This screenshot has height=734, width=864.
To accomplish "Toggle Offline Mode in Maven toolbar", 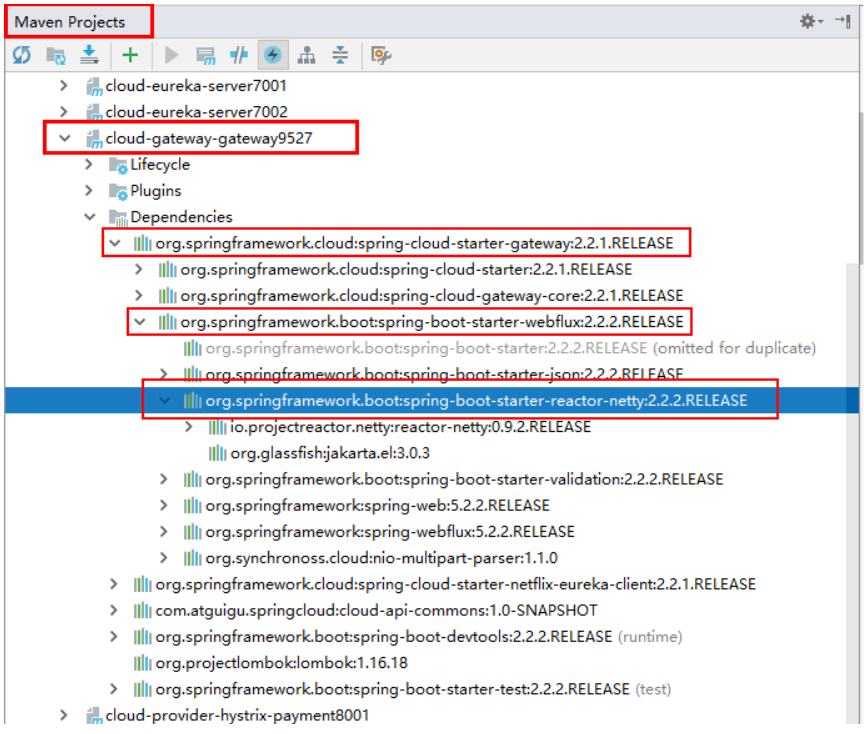I will pyautogui.click(x=239, y=55).
